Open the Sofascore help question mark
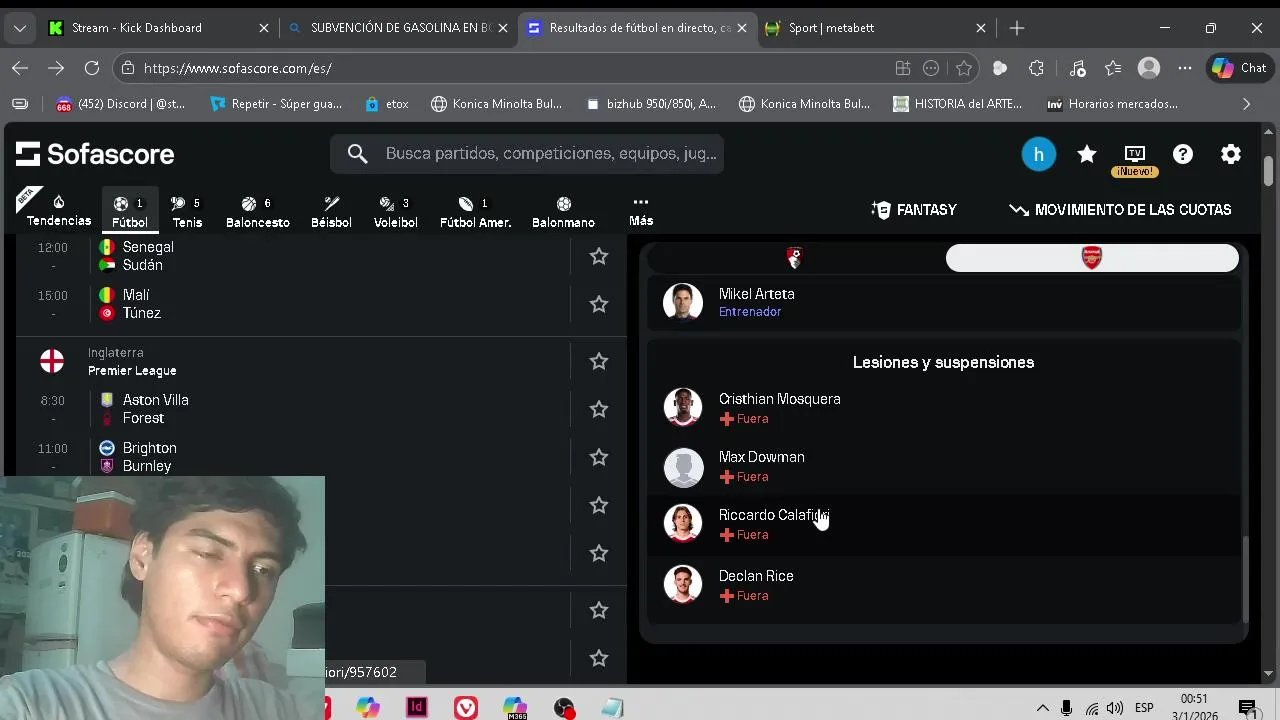1280x720 pixels. 1183,154
